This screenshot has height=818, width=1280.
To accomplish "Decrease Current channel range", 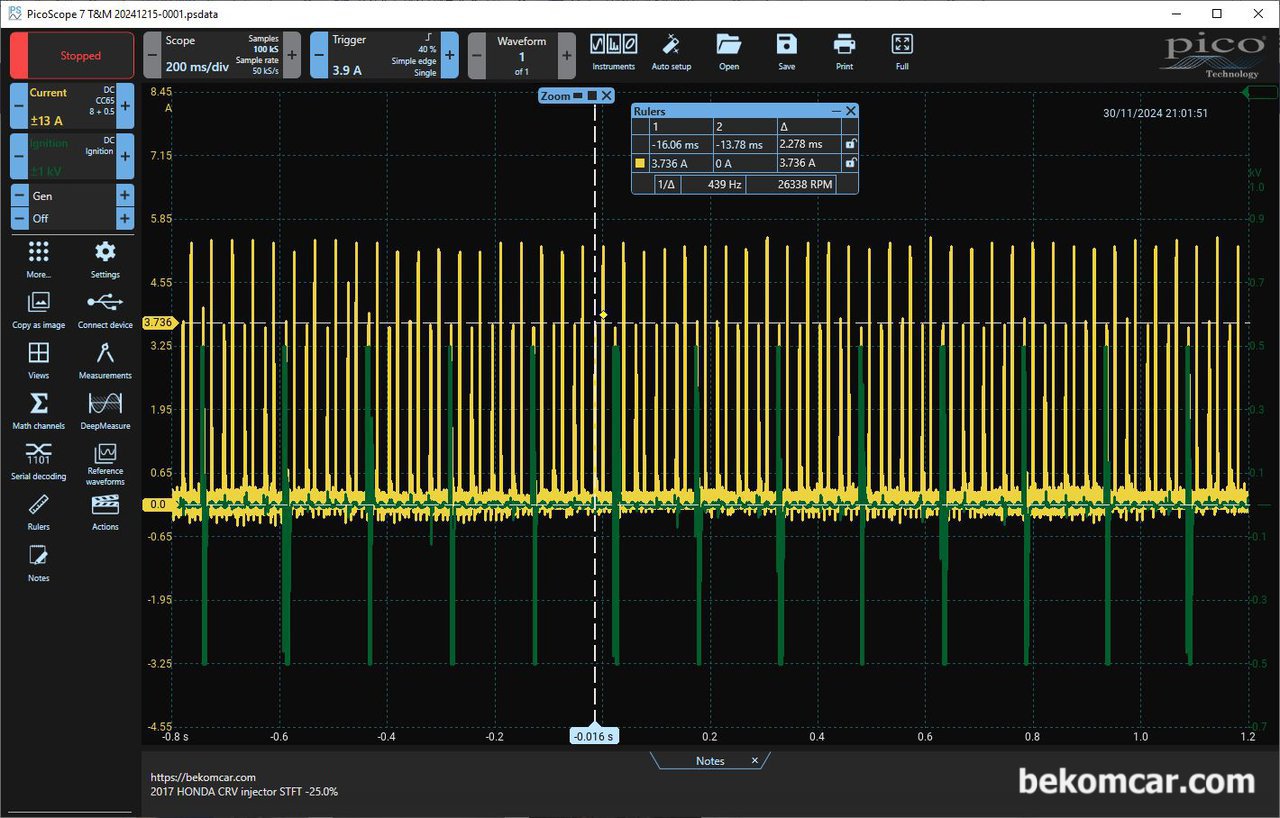I will coord(19,106).
